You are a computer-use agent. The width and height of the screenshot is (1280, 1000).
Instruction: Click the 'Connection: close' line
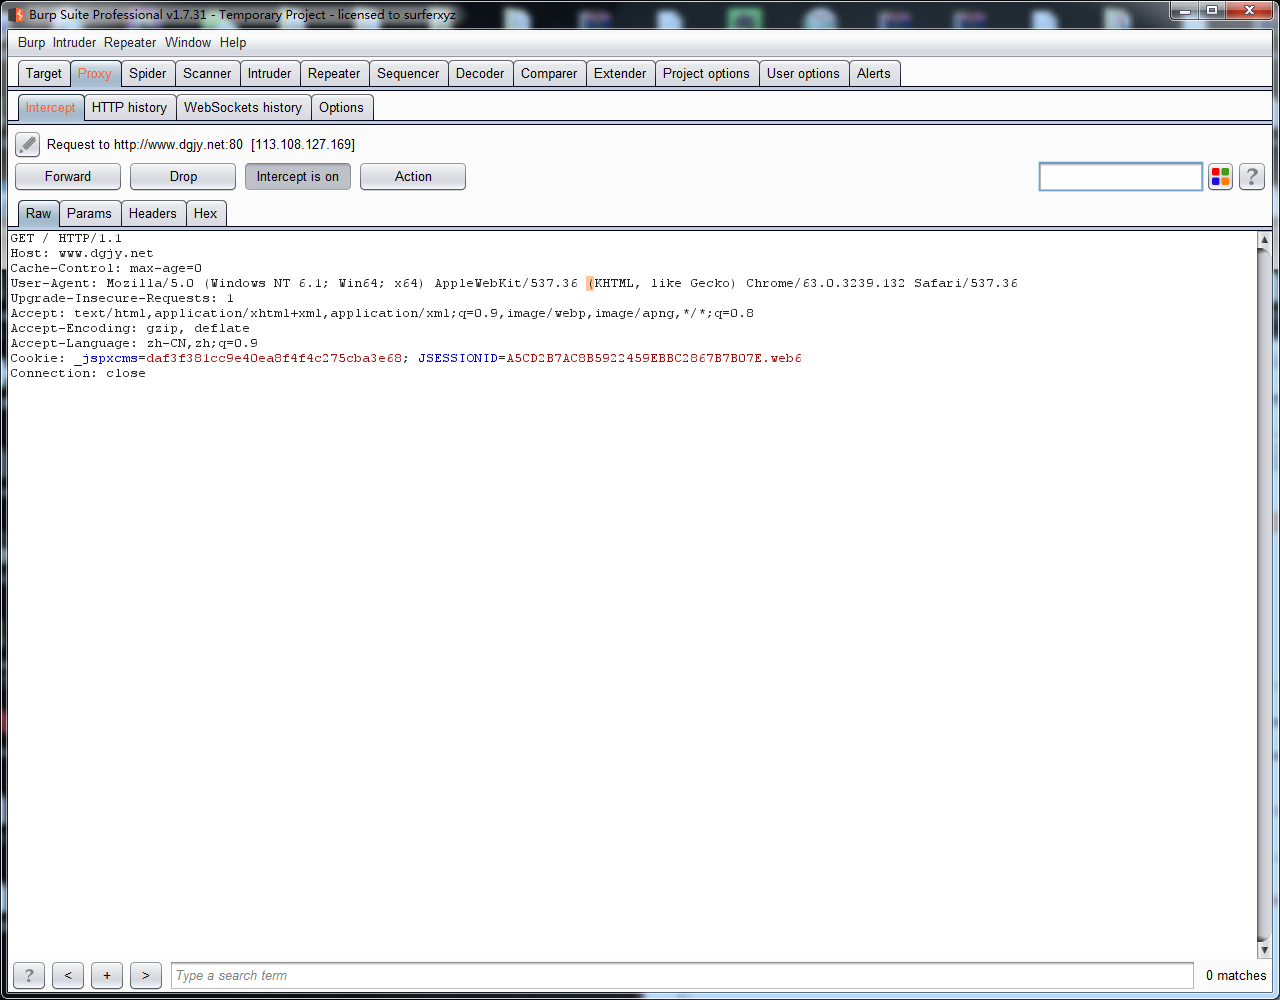[78, 373]
